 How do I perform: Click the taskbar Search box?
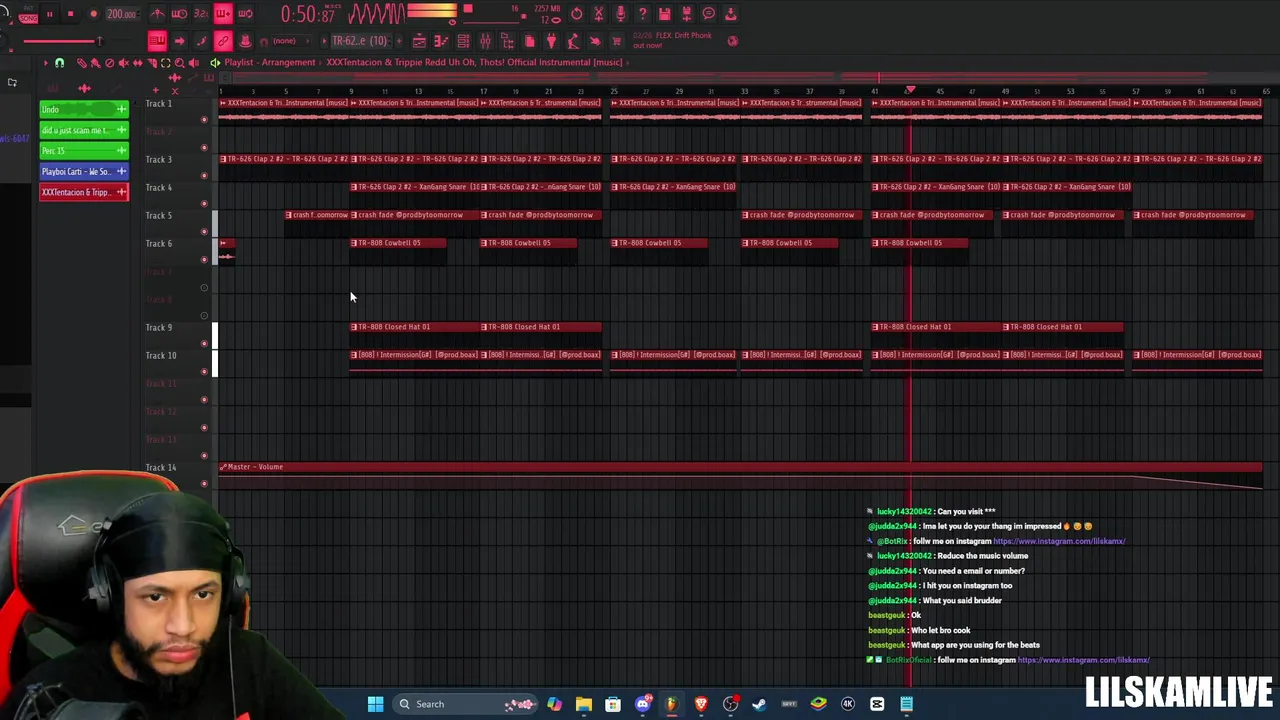click(x=465, y=704)
